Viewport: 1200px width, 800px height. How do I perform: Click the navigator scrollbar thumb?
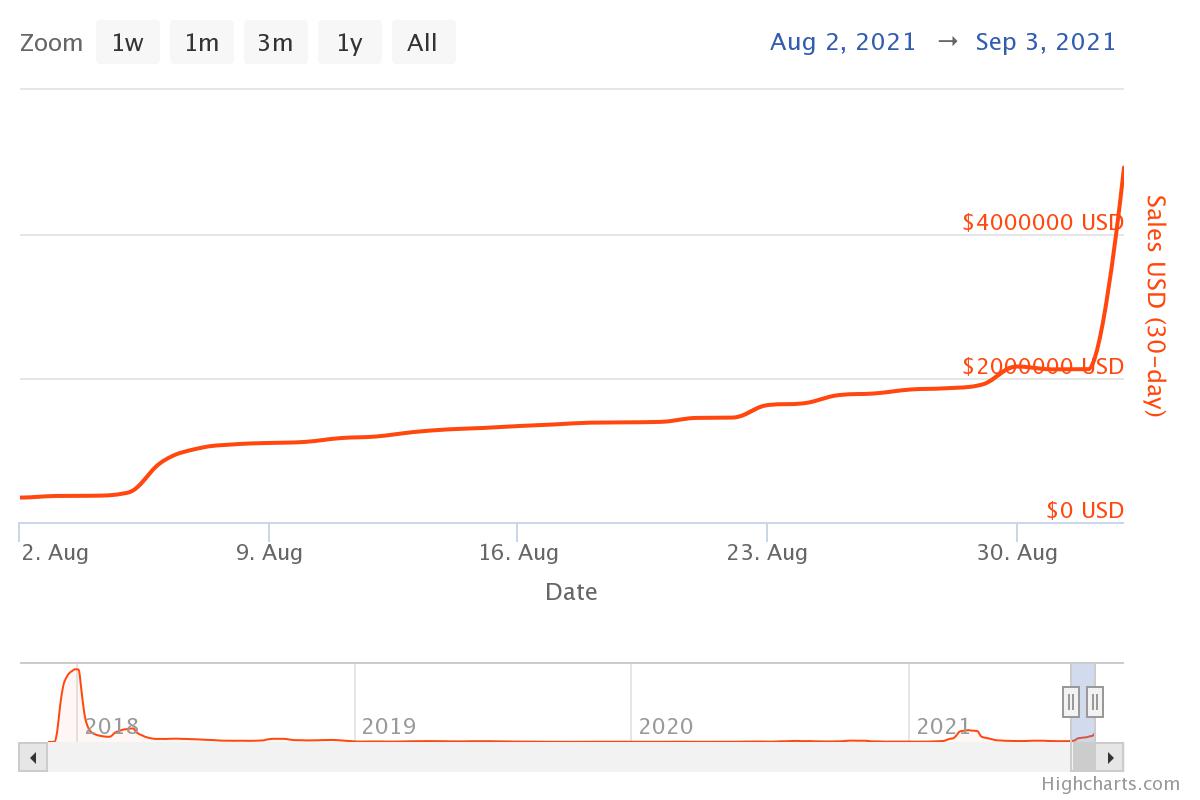[1084, 757]
